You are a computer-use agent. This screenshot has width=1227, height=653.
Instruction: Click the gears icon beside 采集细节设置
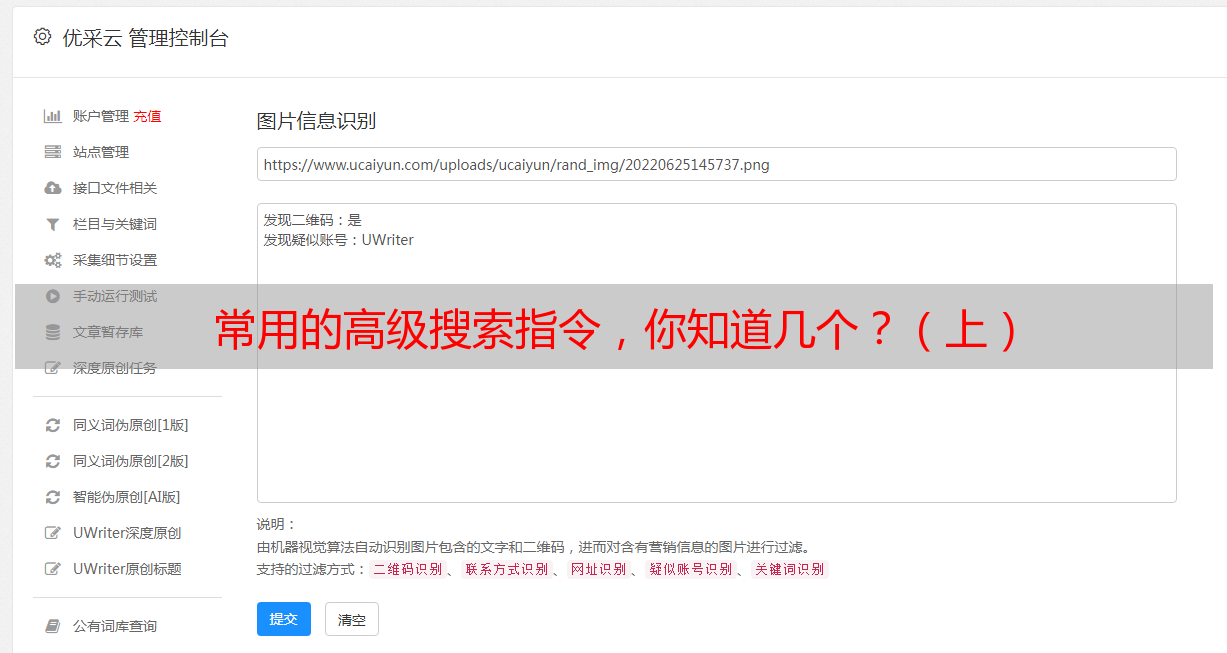click(53, 260)
